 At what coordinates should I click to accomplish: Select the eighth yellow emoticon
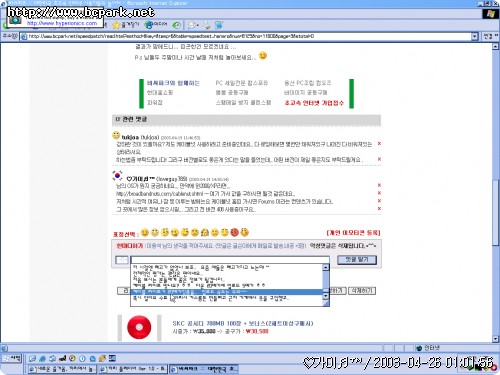tap(215, 232)
